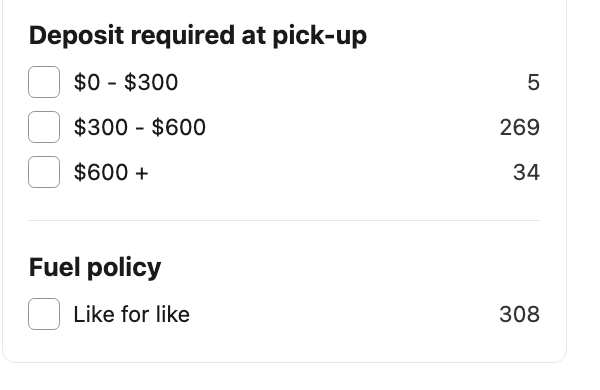Tick the $0 - $300 deposit checkbox
The image size is (600, 390).
(44, 82)
